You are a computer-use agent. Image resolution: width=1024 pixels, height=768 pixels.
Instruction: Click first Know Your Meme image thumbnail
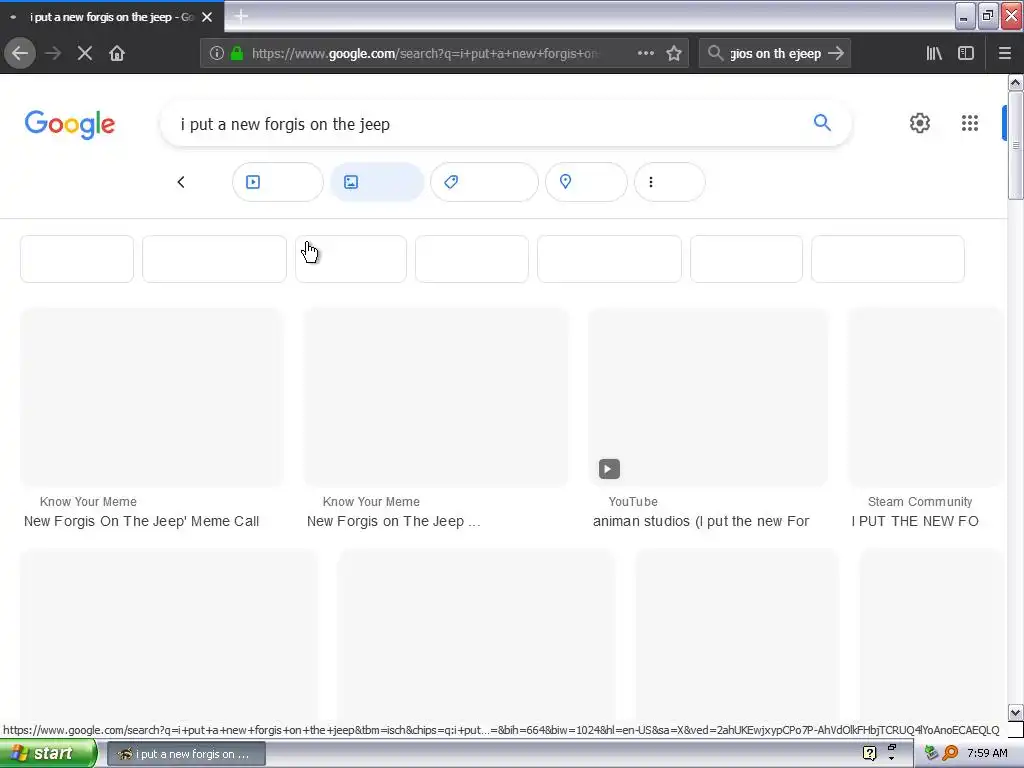(x=152, y=397)
